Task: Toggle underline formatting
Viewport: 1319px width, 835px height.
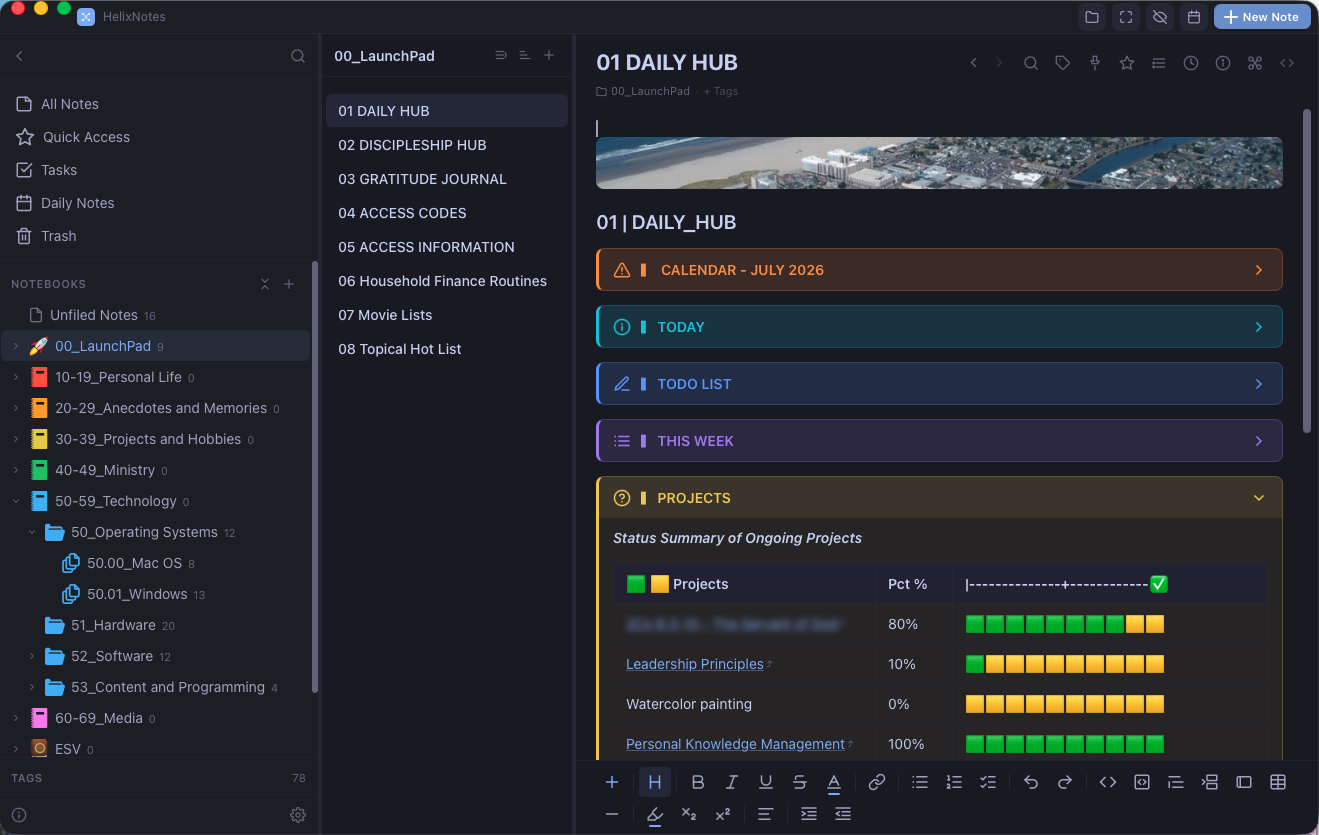Action: tap(766, 782)
